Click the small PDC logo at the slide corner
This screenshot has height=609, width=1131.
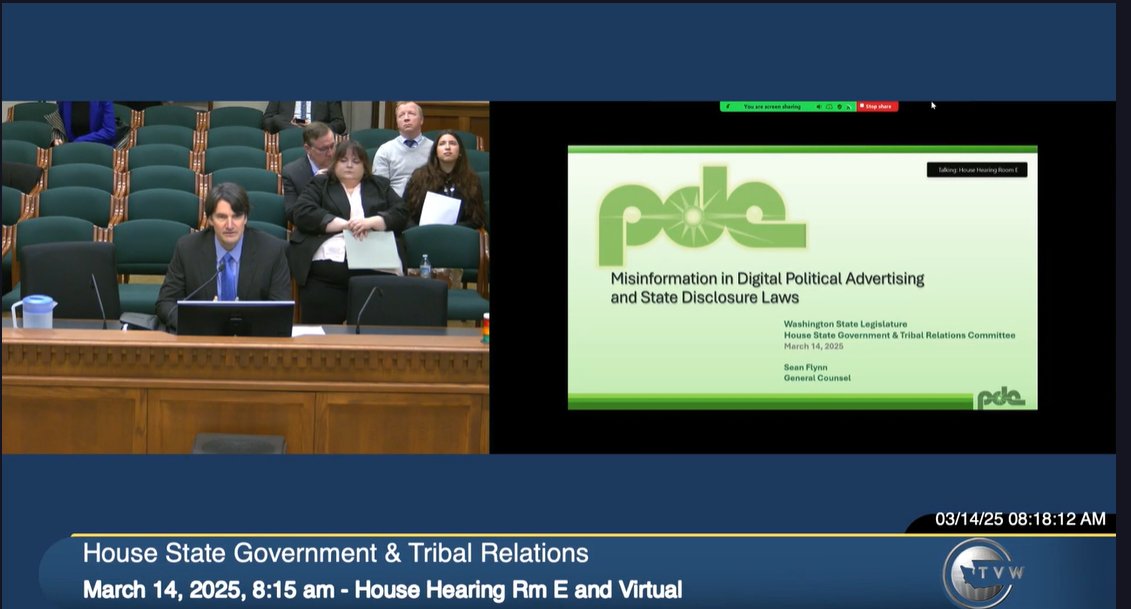(x=1003, y=396)
